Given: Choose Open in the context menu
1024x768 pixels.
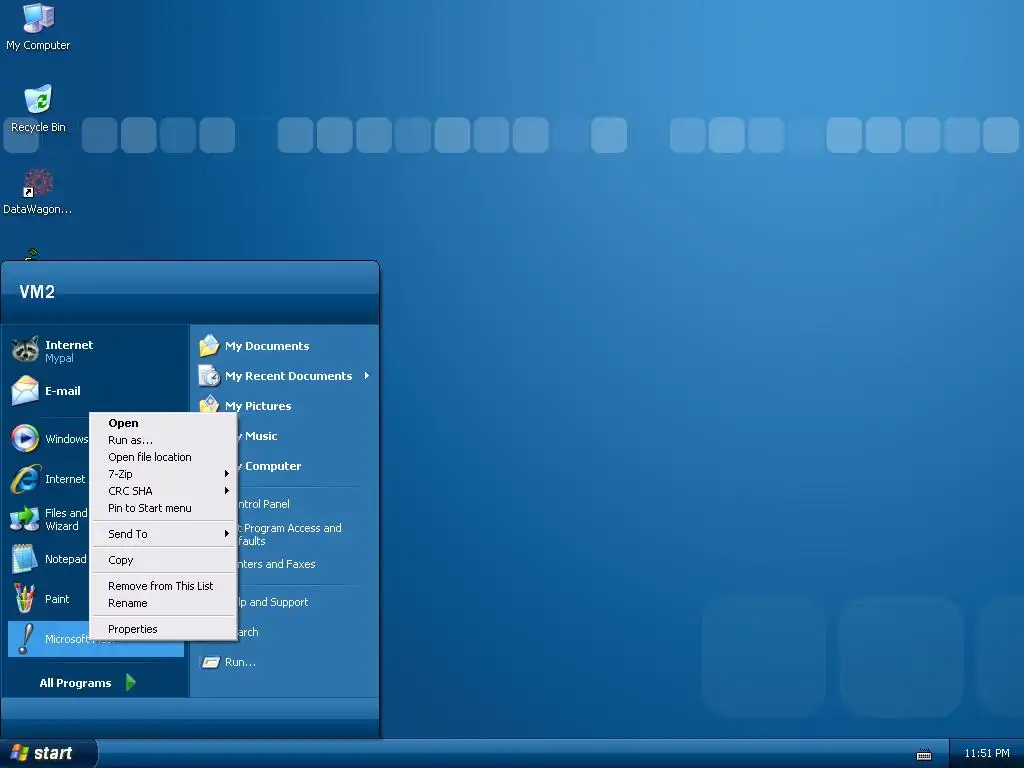Looking at the screenshot, I should pyautogui.click(x=164, y=423).
